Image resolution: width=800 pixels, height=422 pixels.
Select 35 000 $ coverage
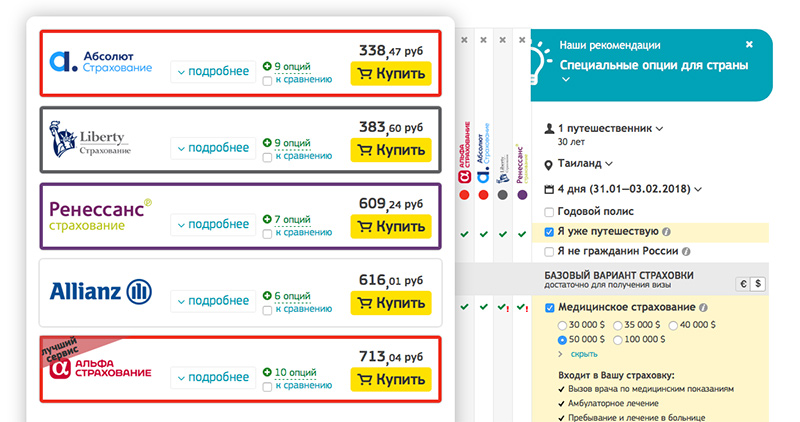[x=618, y=326]
